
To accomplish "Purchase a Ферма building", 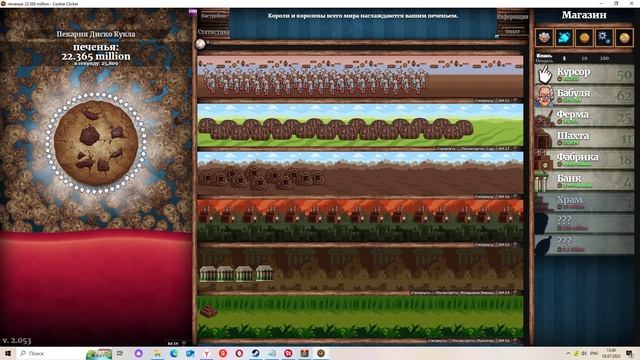I will (x=584, y=117).
